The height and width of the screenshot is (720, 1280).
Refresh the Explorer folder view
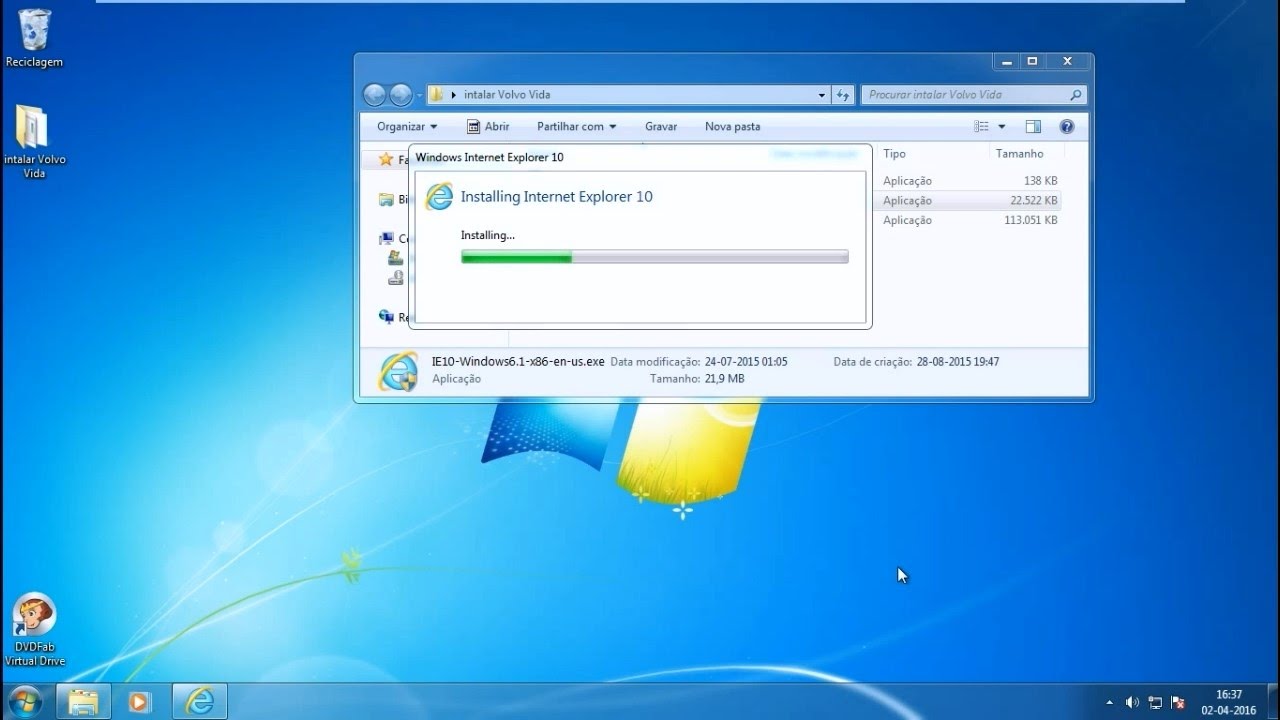pyautogui.click(x=843, y=95)
